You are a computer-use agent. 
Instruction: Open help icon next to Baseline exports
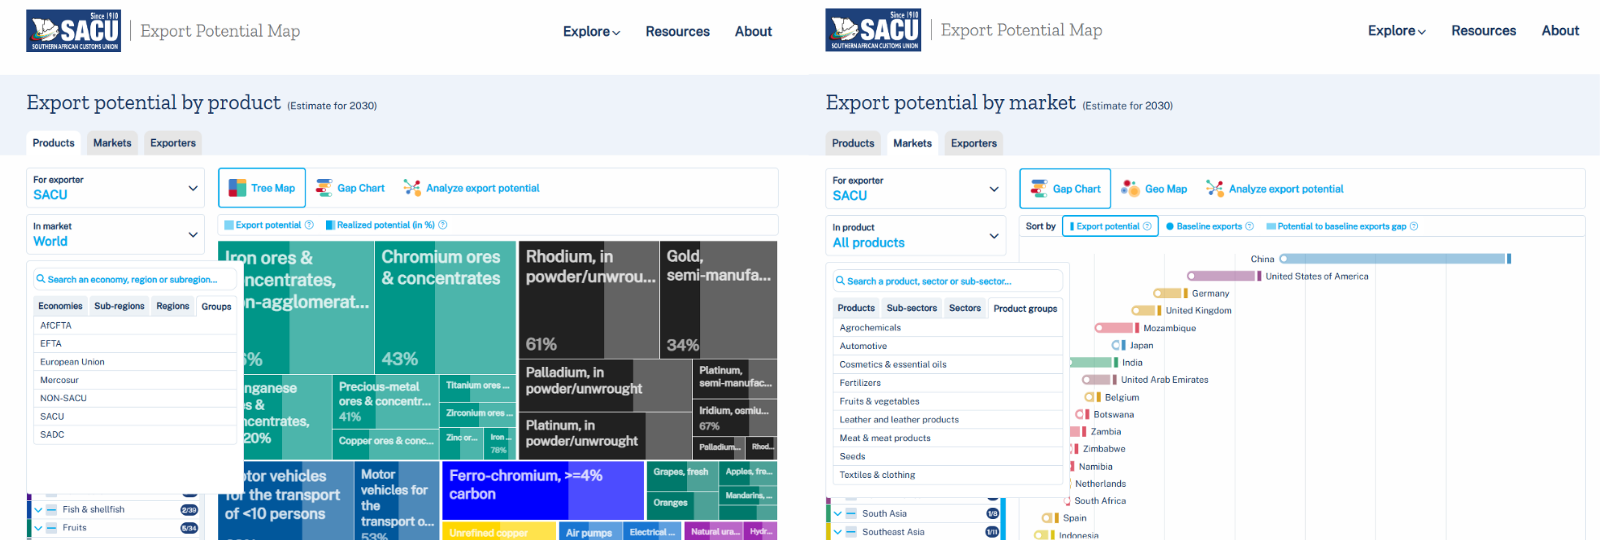point(1249,226)
